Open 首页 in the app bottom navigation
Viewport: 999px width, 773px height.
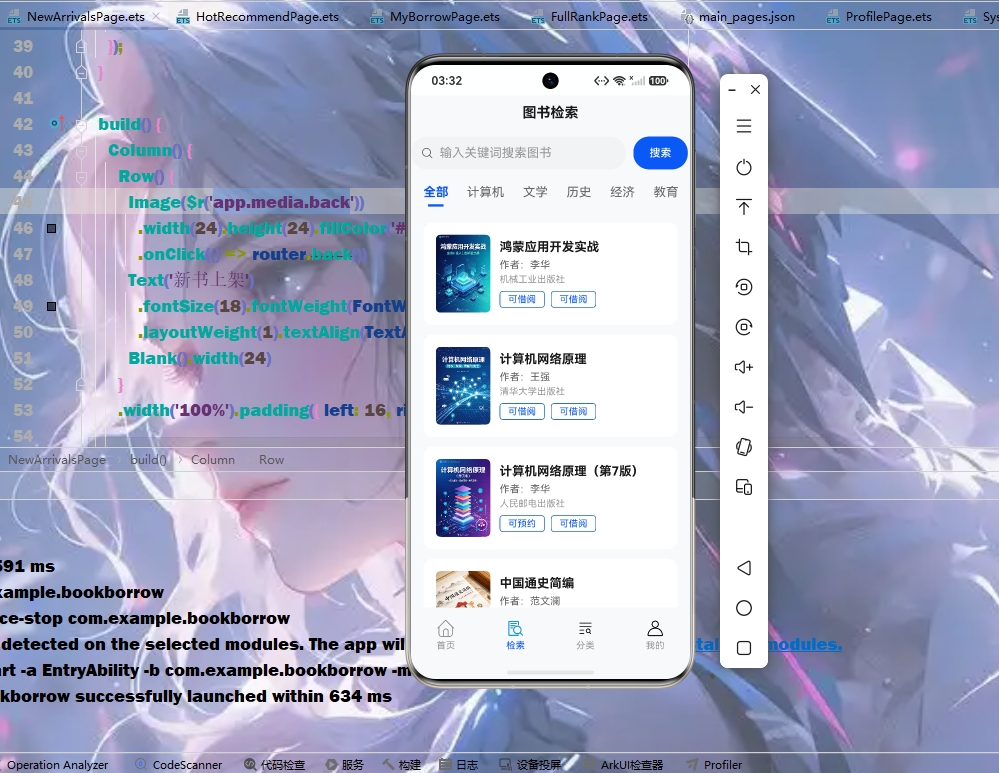(x=445, y=635)
